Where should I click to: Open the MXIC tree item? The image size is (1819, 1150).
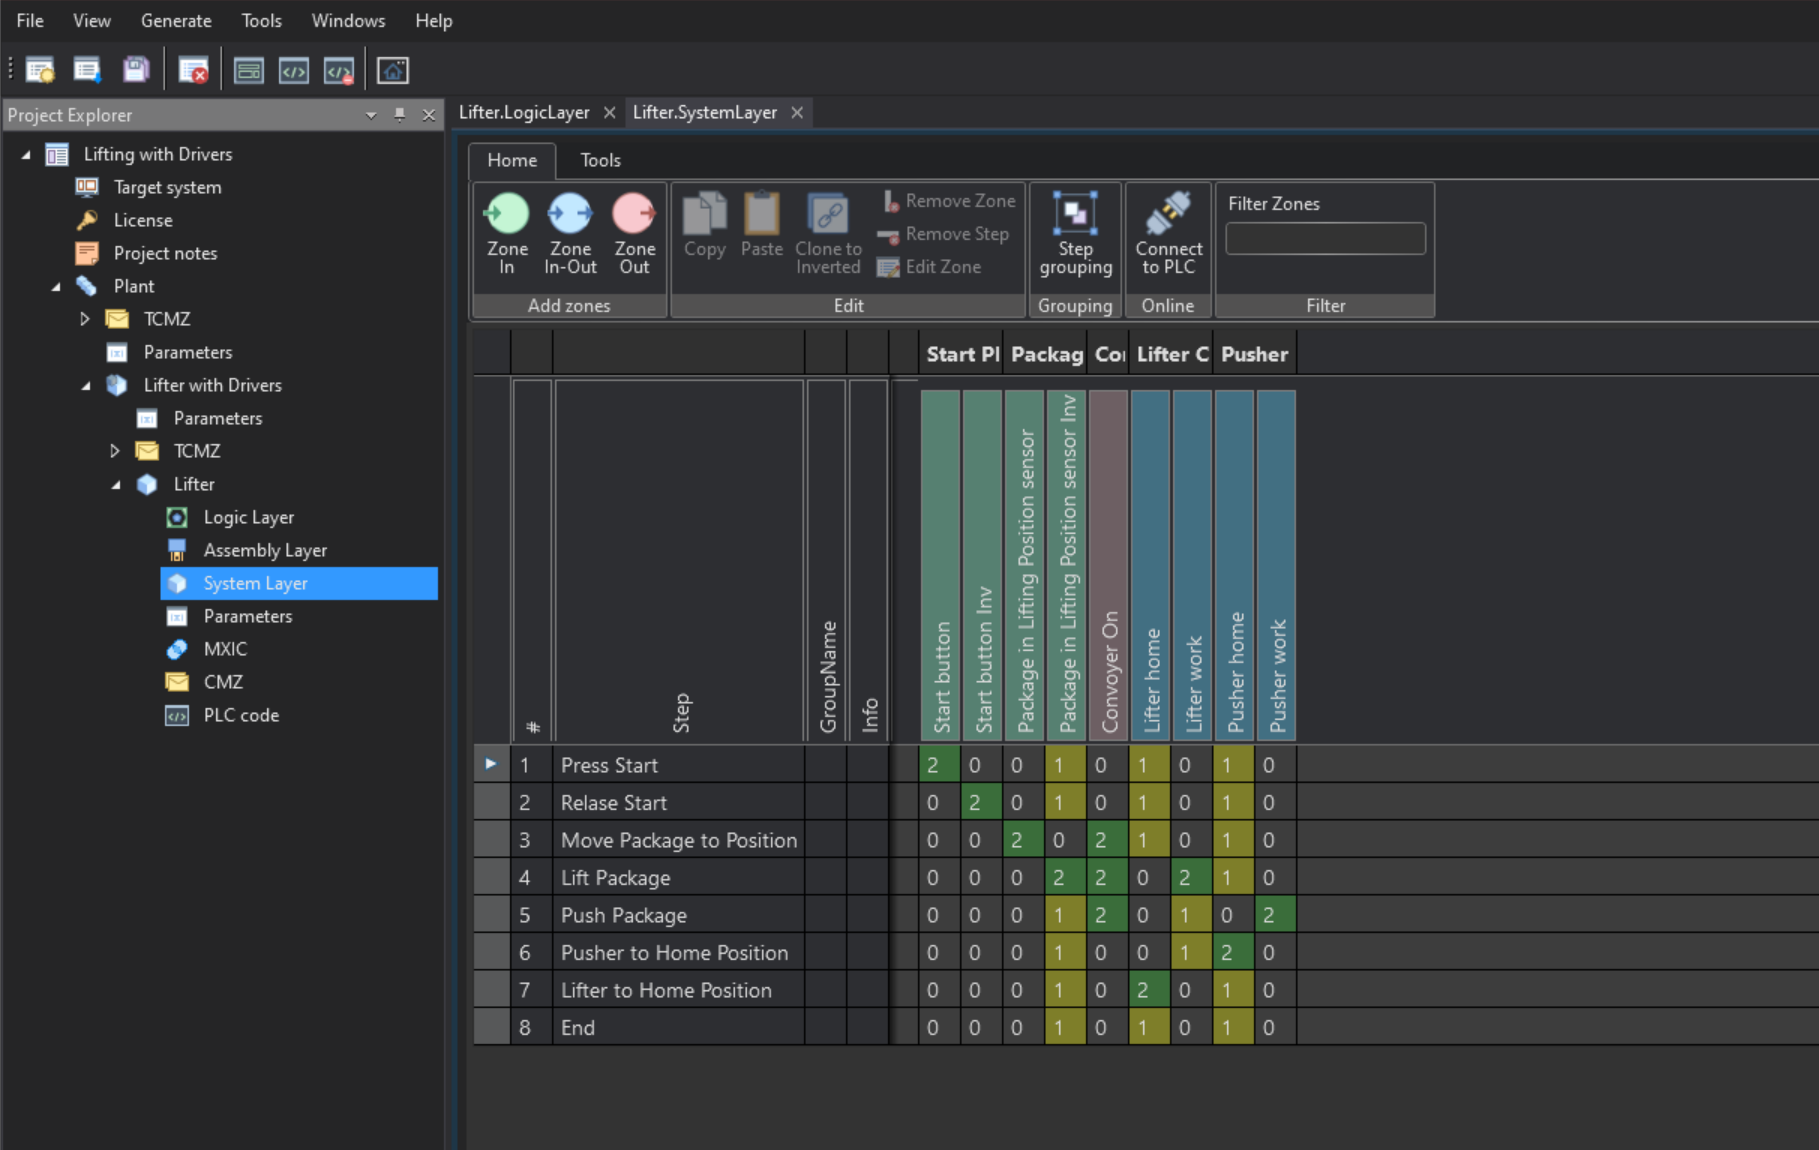point(225,649)
